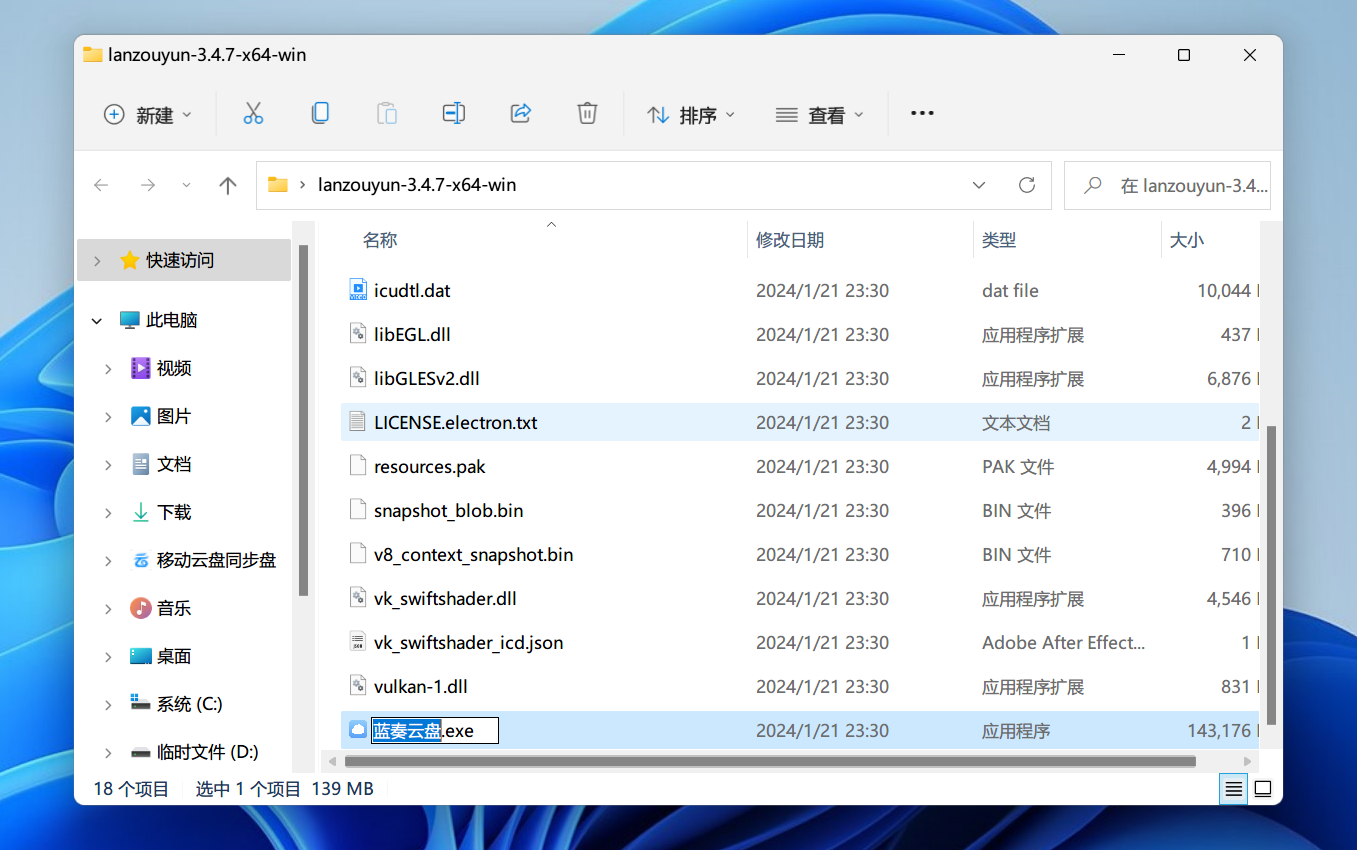Image resolution: width=1357 pixels, height=850 pixels.
Task: Sort by the 修改日期 column header
Action: (790, 240)
